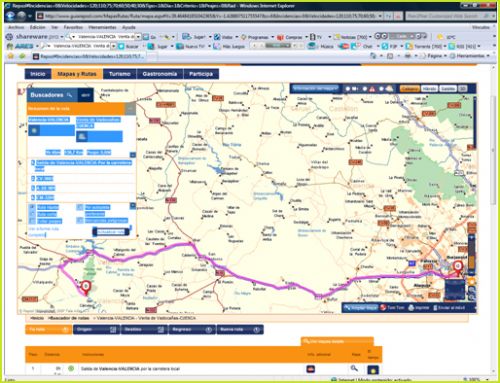Screen dimensions: 500x383
Task: Open the Herramientas command bar dropdown
Action: [470, 56]
